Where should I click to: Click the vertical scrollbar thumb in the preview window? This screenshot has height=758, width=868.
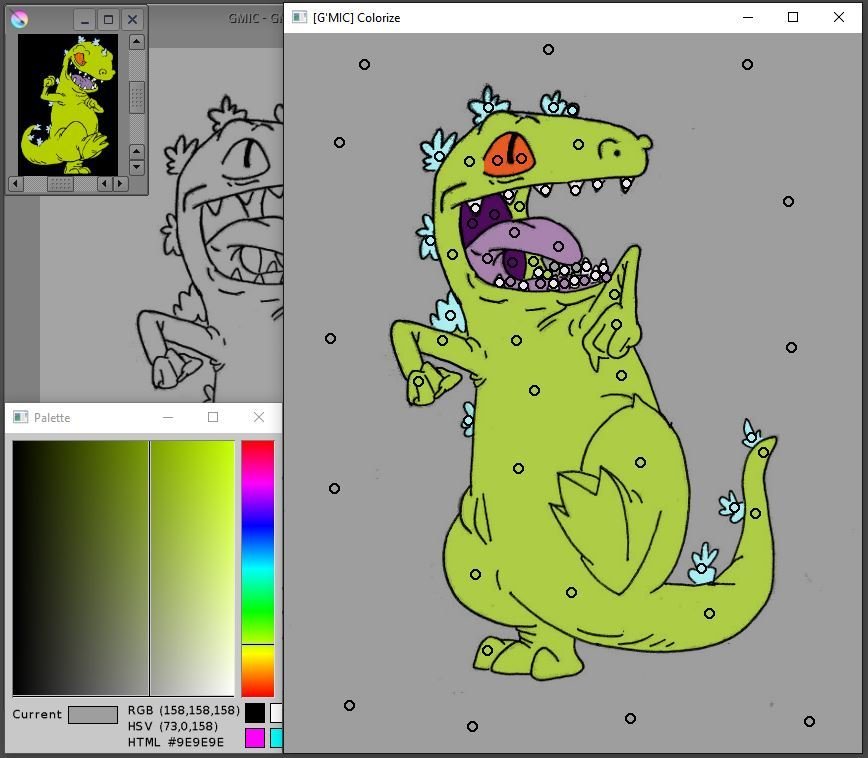137,97
